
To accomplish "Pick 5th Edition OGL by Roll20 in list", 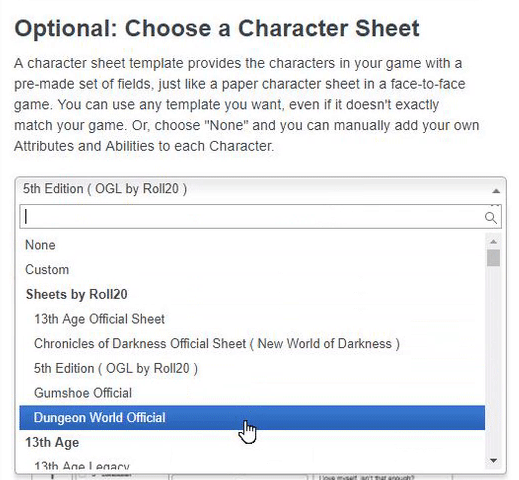I will coord(252,368).
